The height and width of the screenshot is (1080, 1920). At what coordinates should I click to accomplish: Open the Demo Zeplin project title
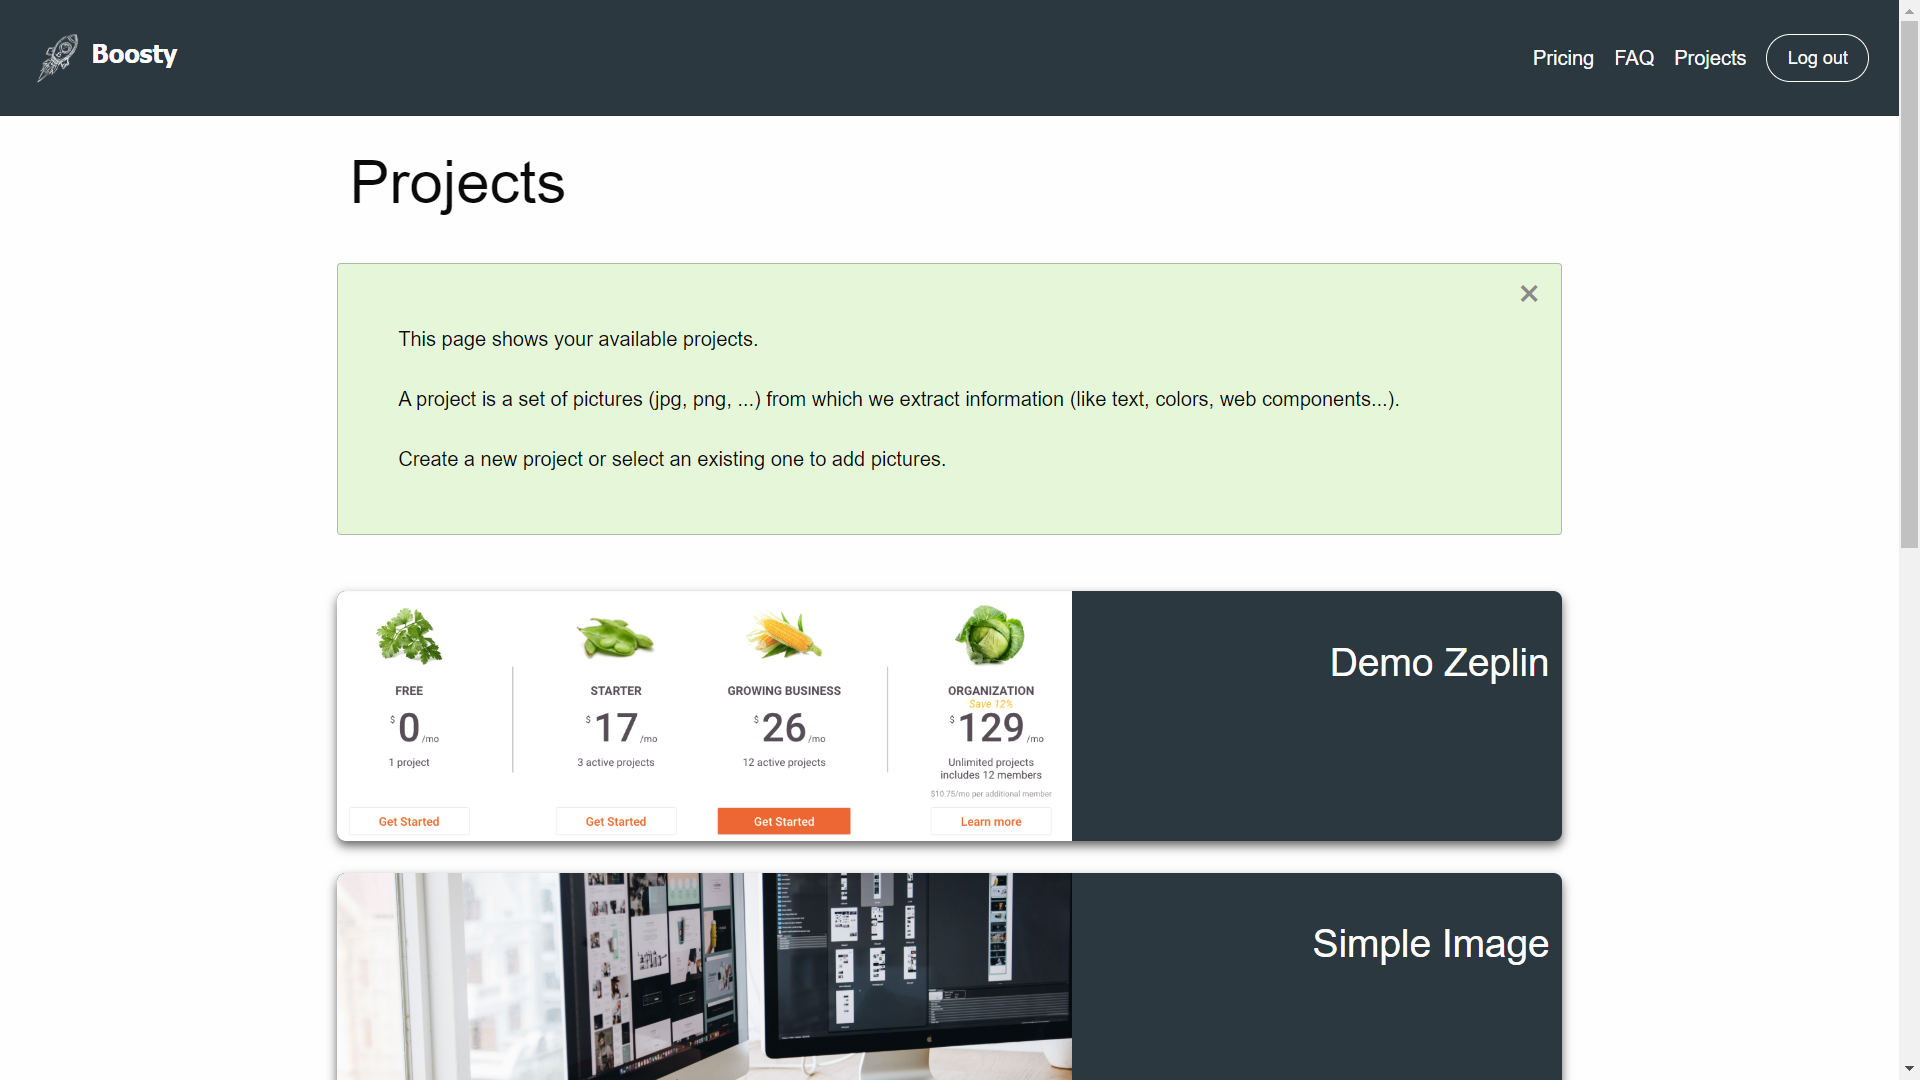tap(1438, 663)
